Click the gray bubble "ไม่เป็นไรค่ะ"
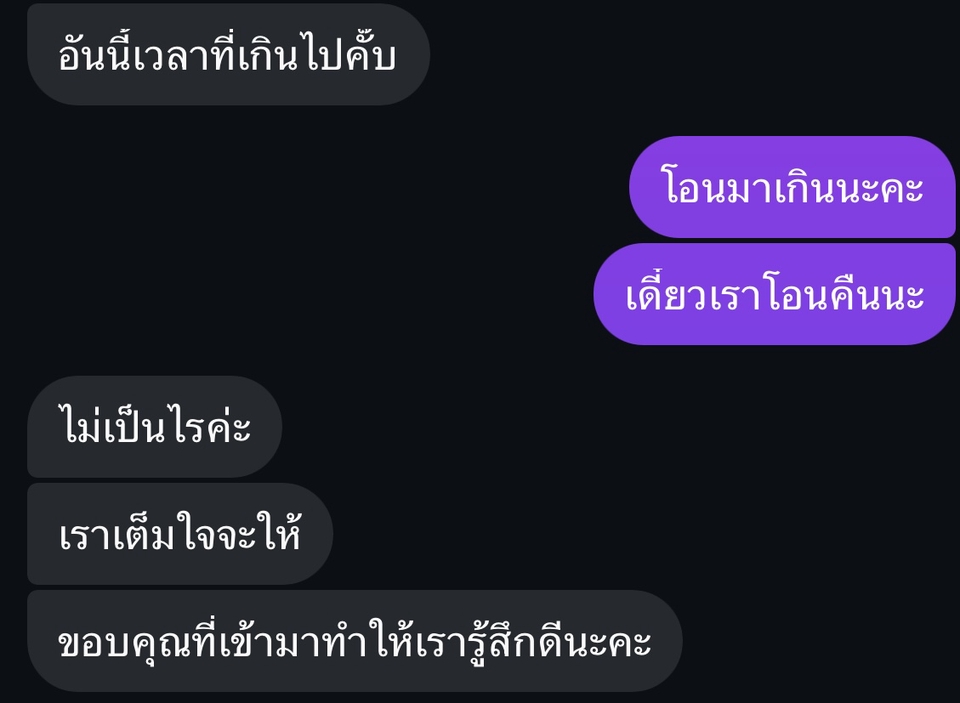960x703 pixels. [154, 427]
